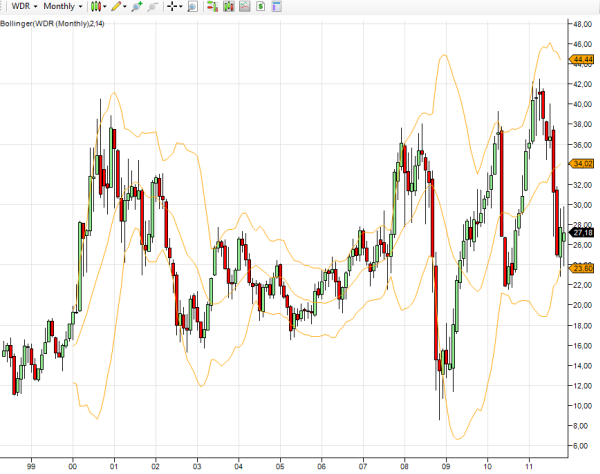Screen dimensions: 600x474
Task: Click the 48,00 price axis label
Action: pos(582,24)
